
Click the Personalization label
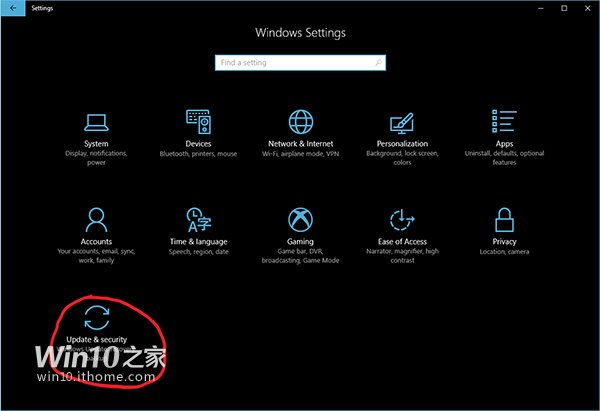402,144
